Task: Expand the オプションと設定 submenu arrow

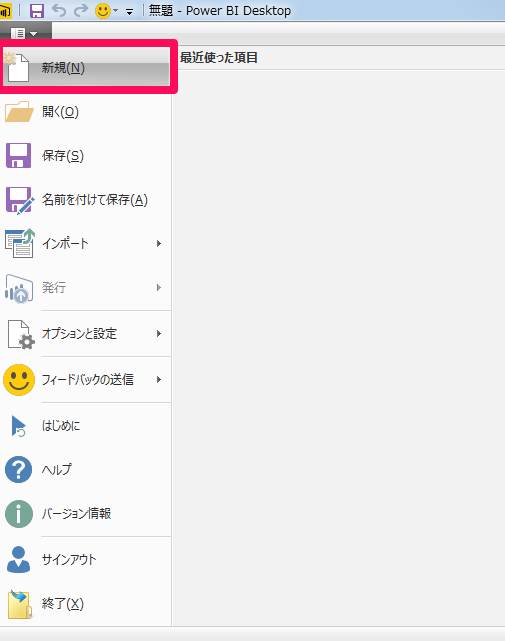Action: click(x=159, y=334)
